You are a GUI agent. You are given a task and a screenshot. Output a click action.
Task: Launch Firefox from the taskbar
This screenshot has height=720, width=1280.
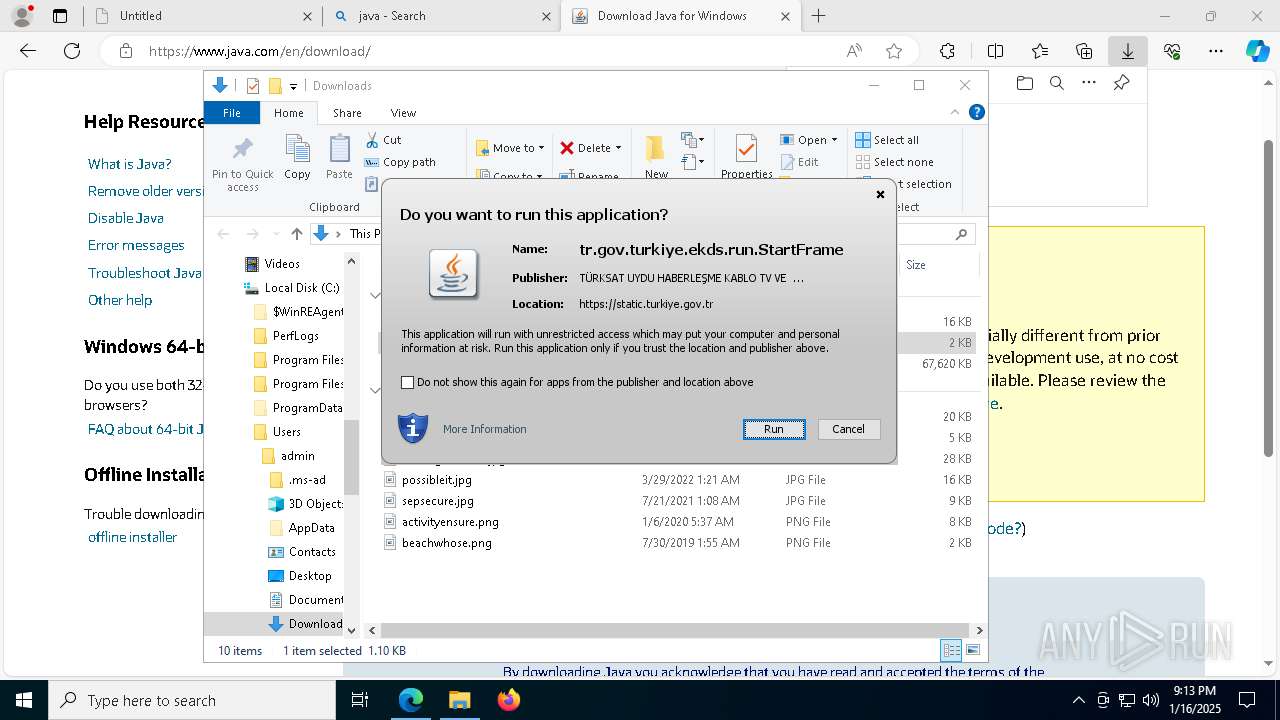point(509,700)
